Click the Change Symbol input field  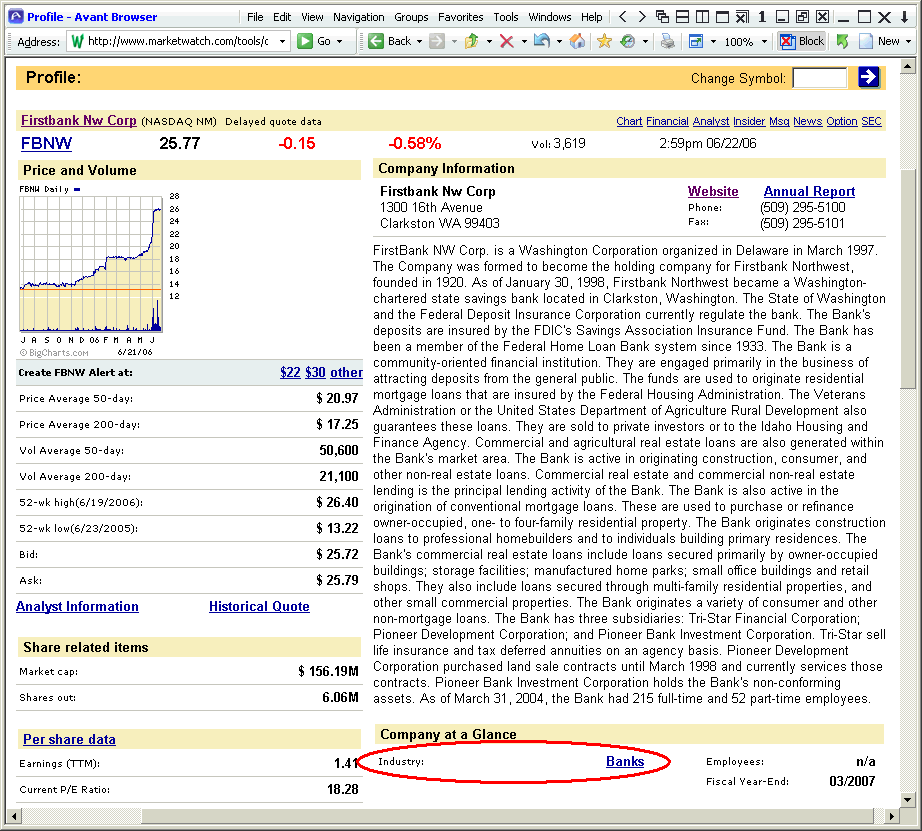pyautogui.click(x=820, y=77)
